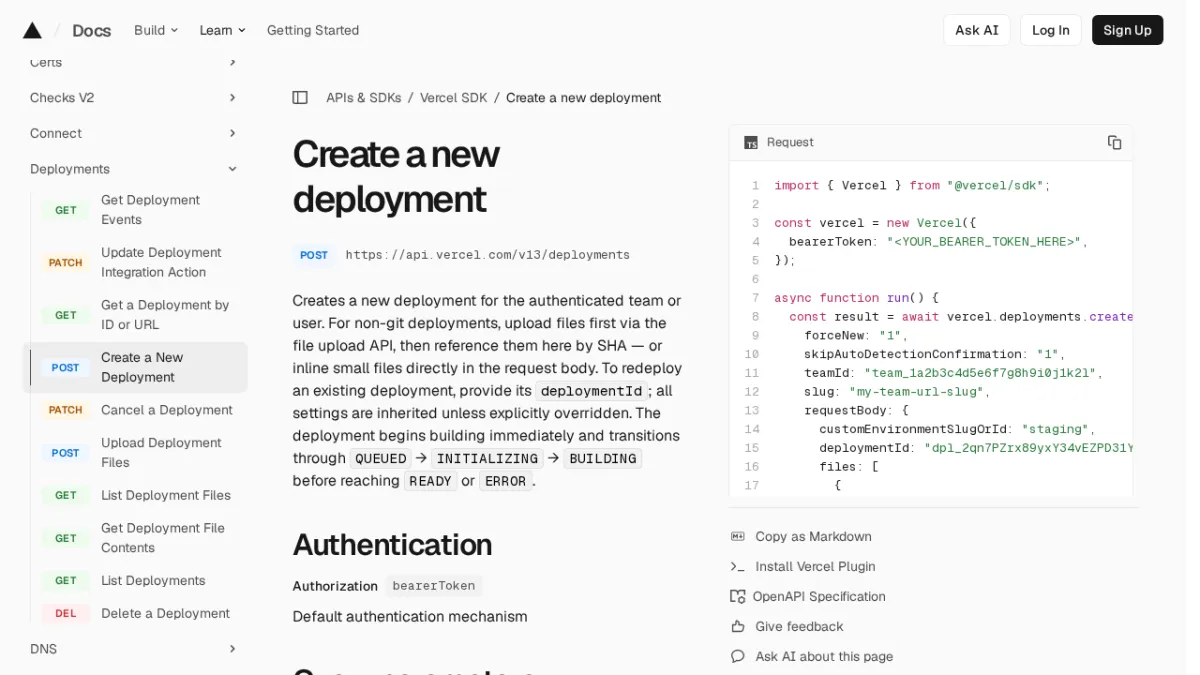Image resolution: width=1200 pixels, height=675 pixels.
Task: Click the QUEUED status code label
Action: pos(379,458)
